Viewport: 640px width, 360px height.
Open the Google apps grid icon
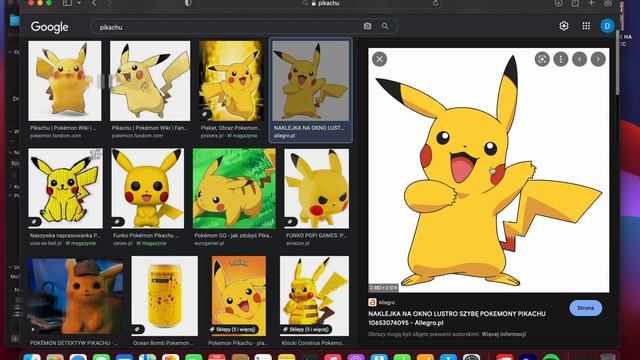click(x=586, y=26)
